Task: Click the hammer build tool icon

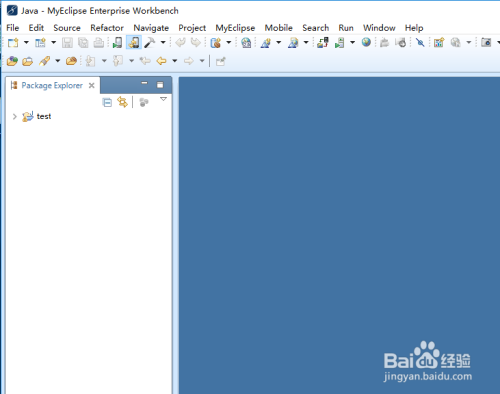Action: (x=150, y=43)
